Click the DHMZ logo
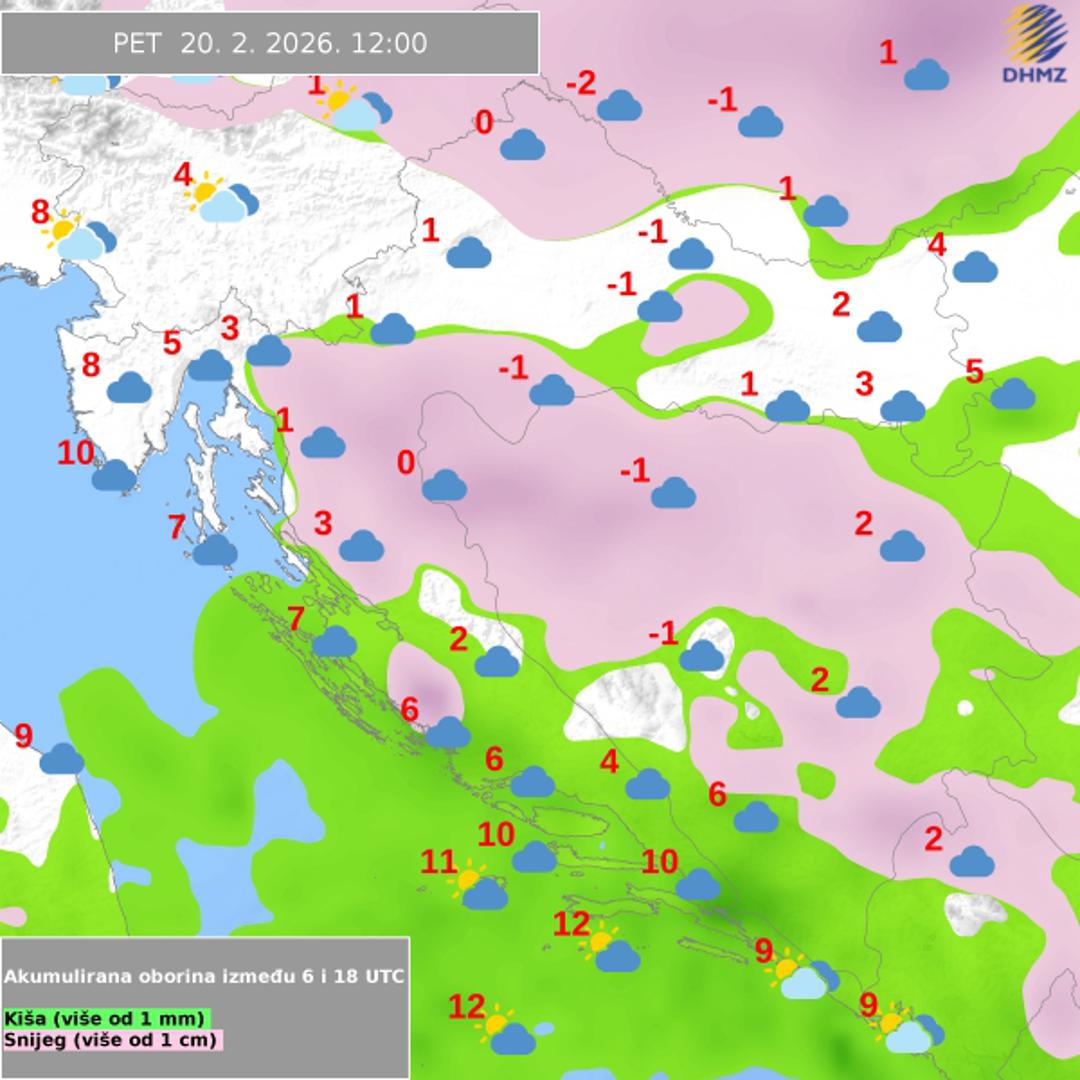 [1035, 45]
